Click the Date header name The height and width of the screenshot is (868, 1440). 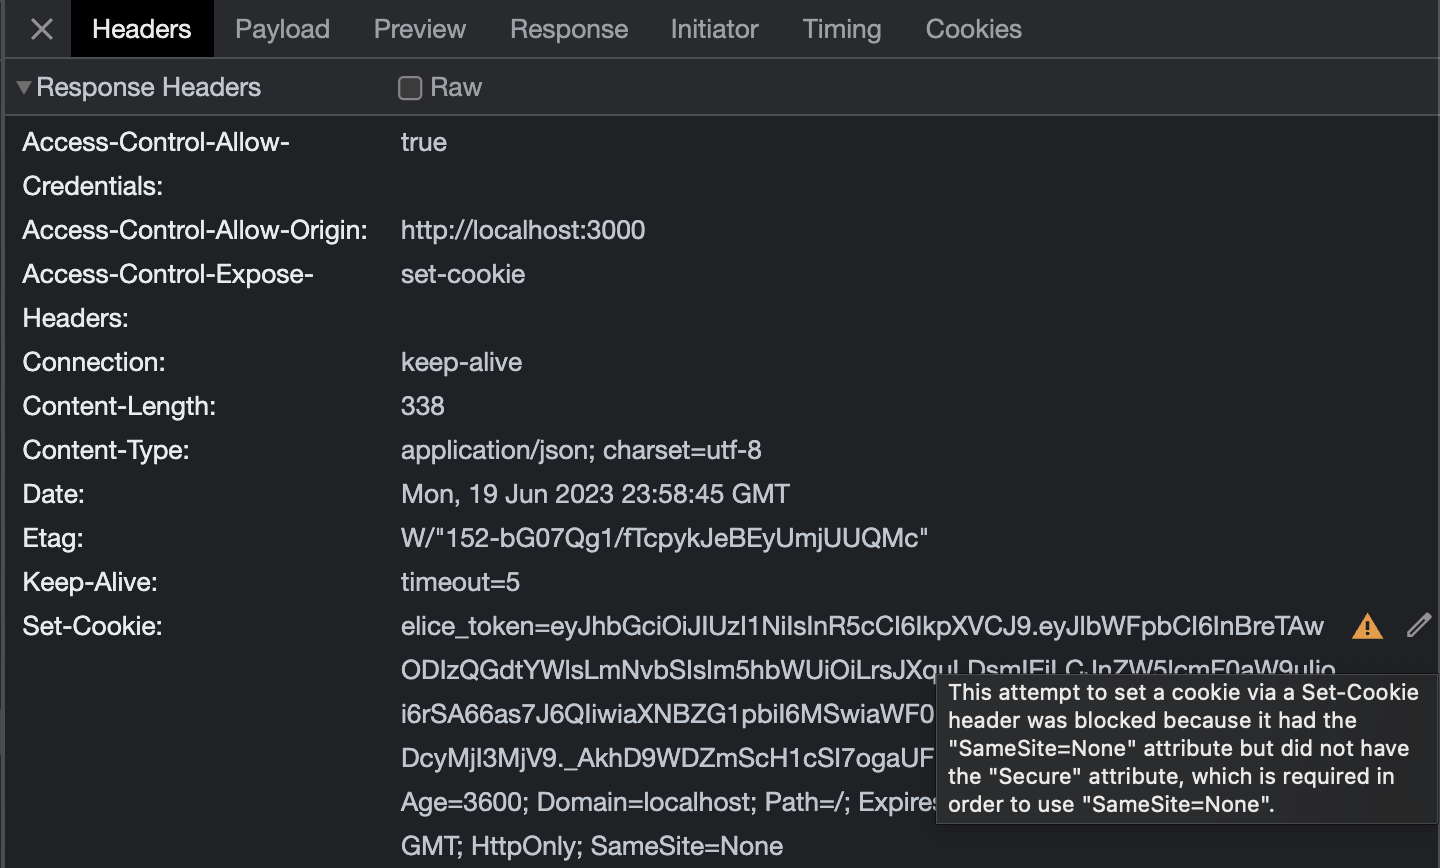54,494
